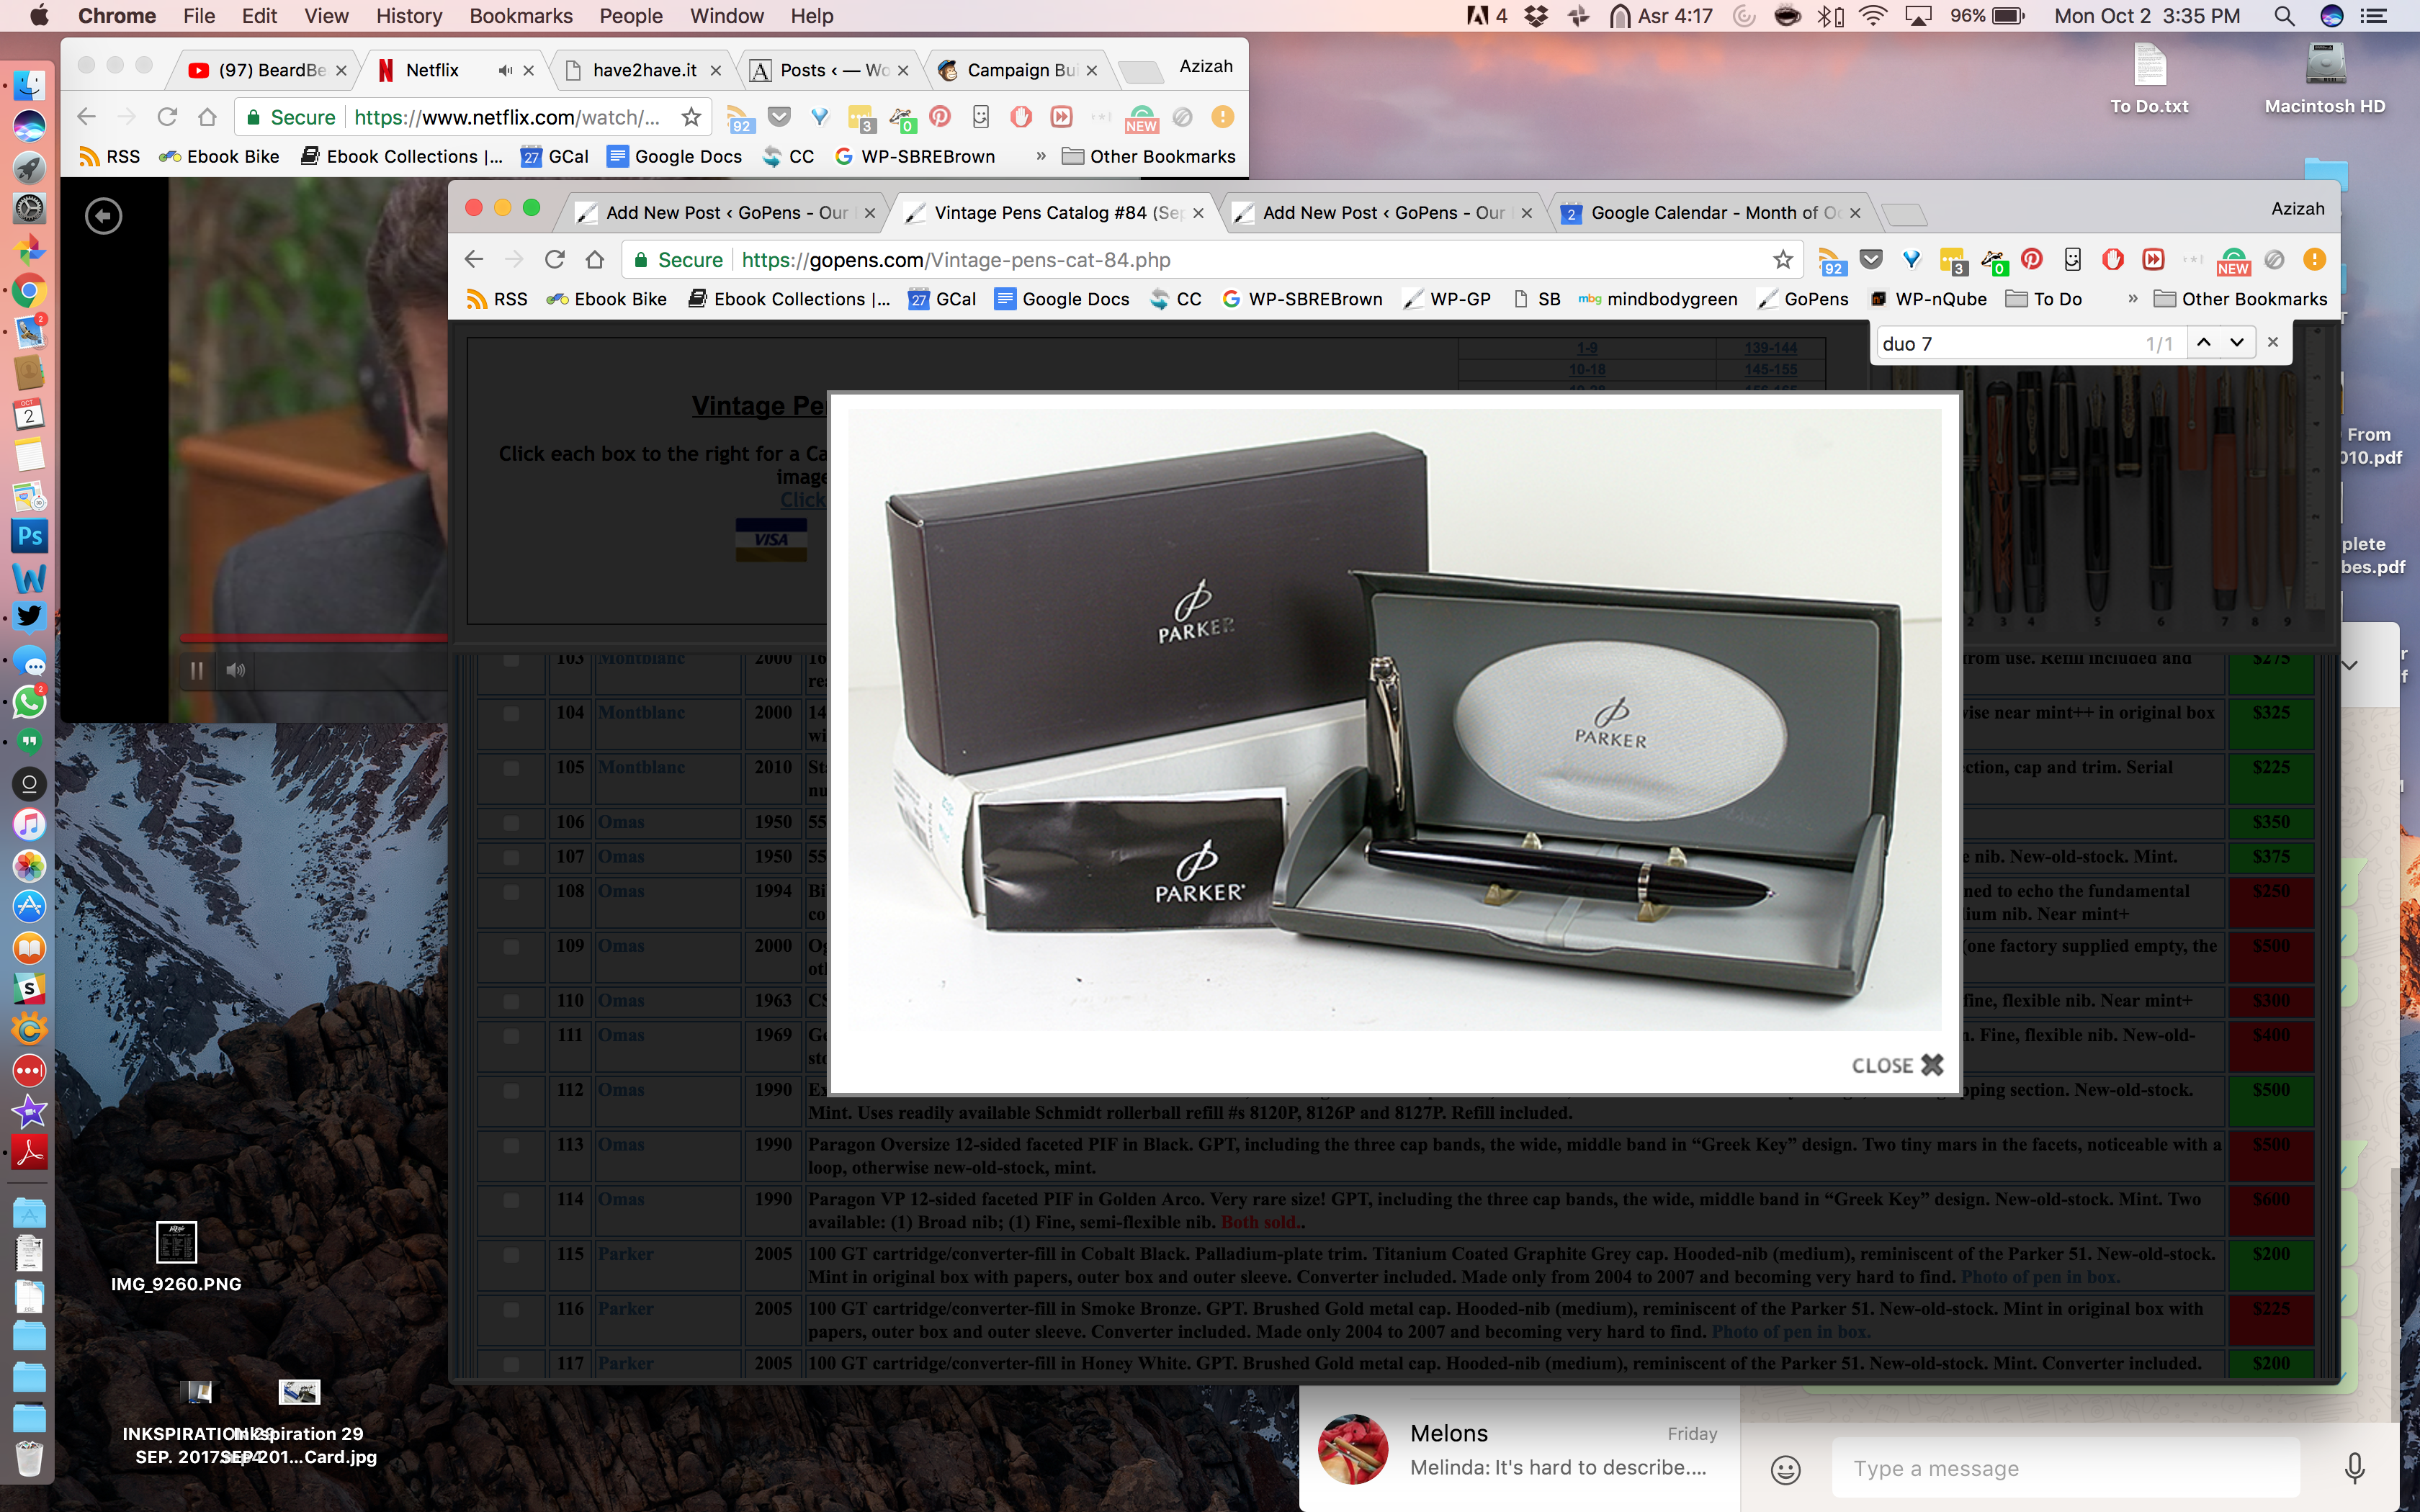The width and height of the screenshot is (2420, 1512).
Task: Tick checkbox for item 116 Parker
Action: pos(511,1310)
